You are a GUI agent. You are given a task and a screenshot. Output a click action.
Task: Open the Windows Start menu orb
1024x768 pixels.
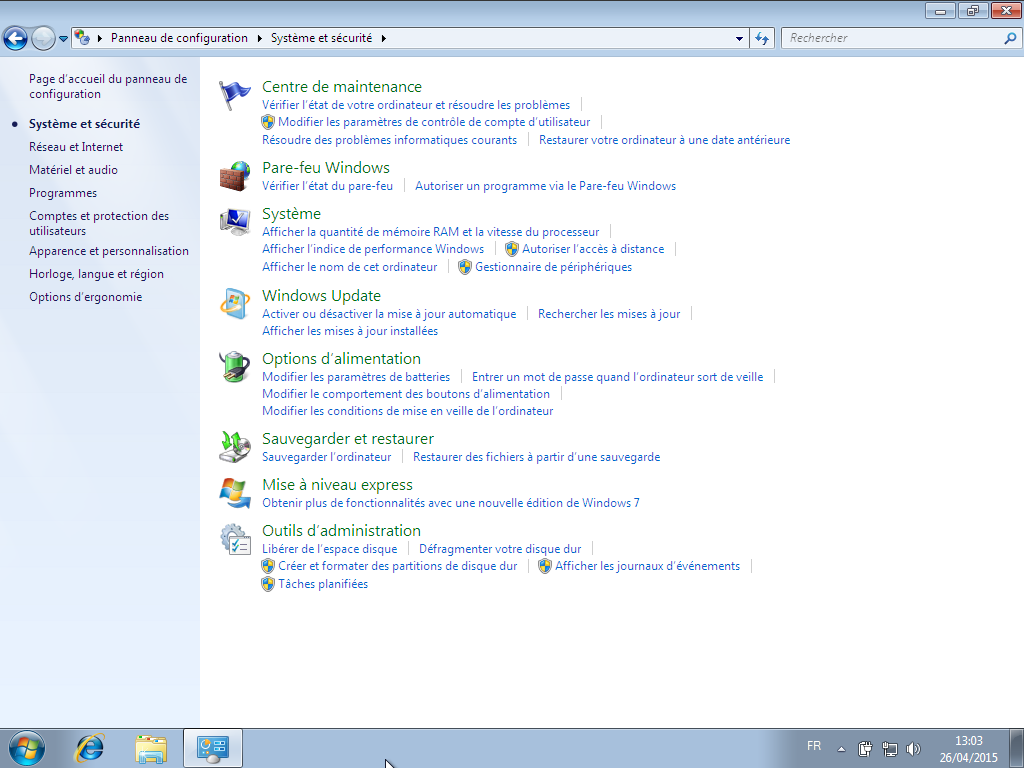point(27,748)
